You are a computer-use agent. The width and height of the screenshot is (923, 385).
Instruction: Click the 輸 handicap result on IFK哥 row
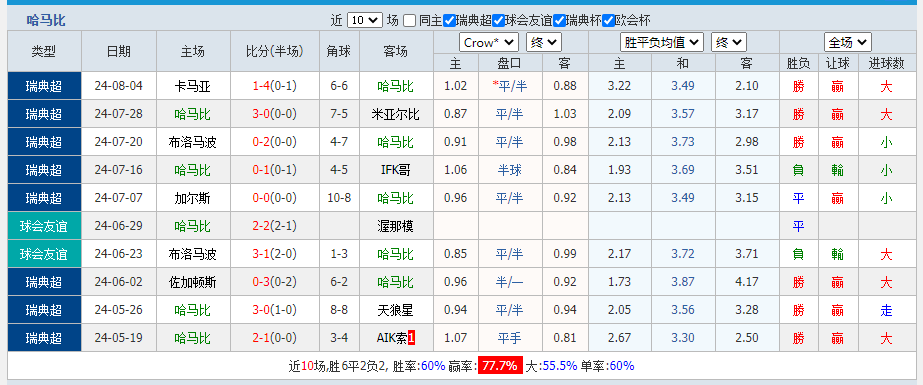[x=838, y=170]
